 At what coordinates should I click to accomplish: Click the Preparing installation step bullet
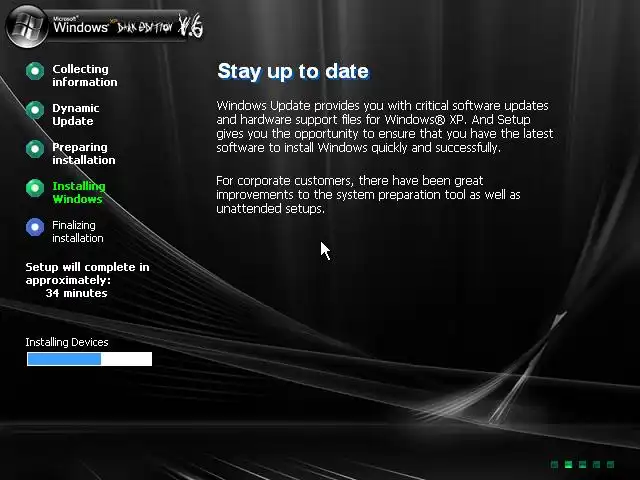tap(35, 149)
